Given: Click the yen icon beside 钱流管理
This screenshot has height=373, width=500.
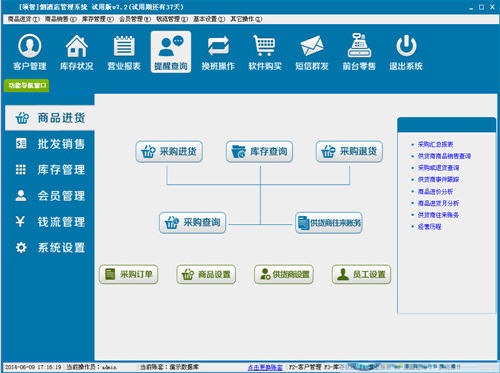Looking at the screenshot, I should pyautogui.click(x=20, y=221).
